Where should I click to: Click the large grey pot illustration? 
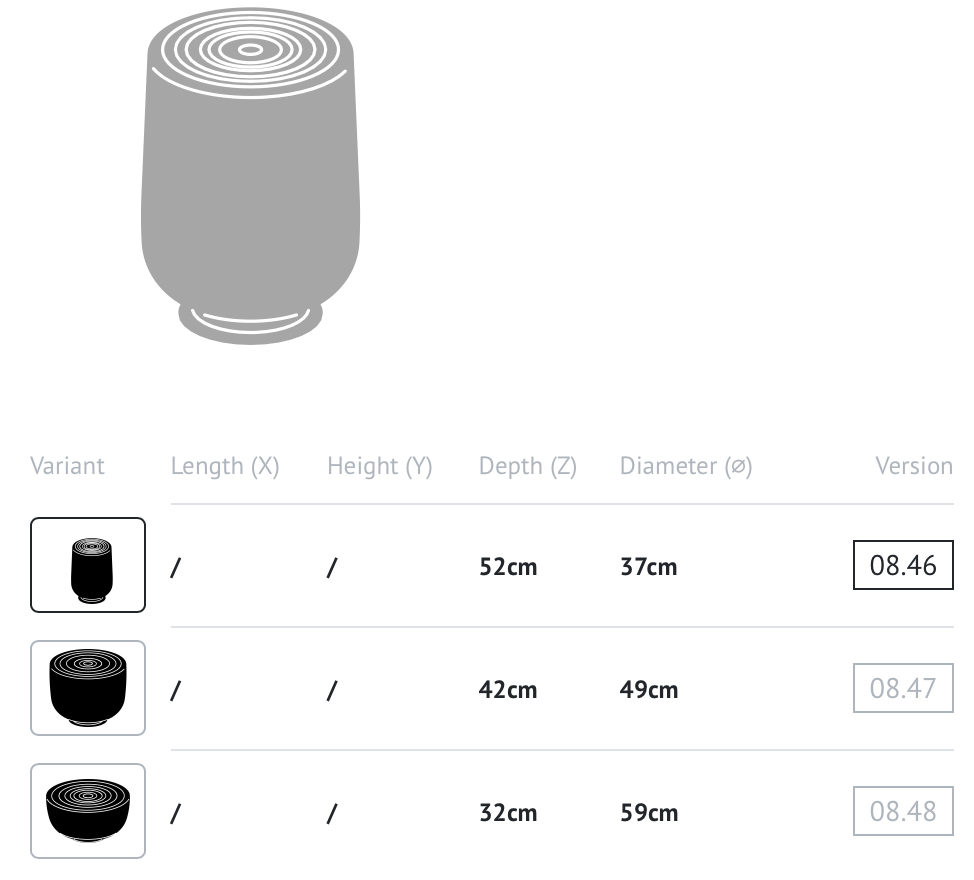(250, 176)
